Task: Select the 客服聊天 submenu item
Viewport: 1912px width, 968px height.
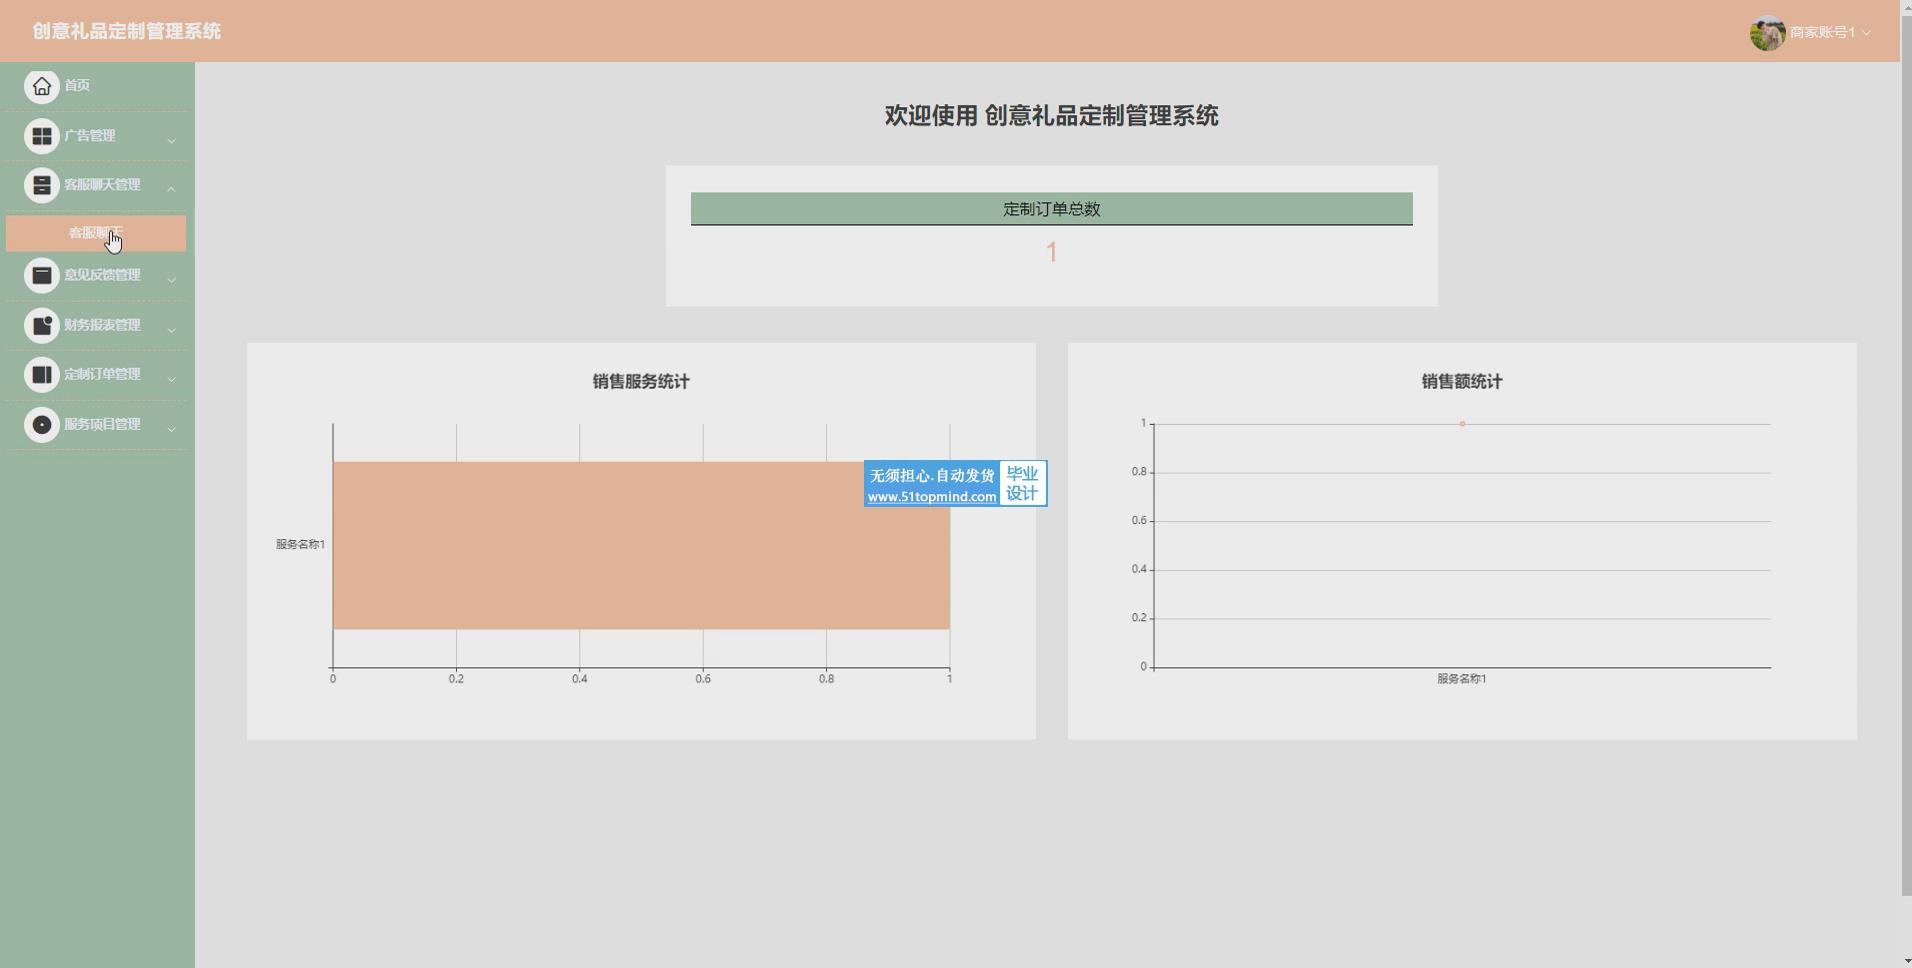Action: click(96, 233)
